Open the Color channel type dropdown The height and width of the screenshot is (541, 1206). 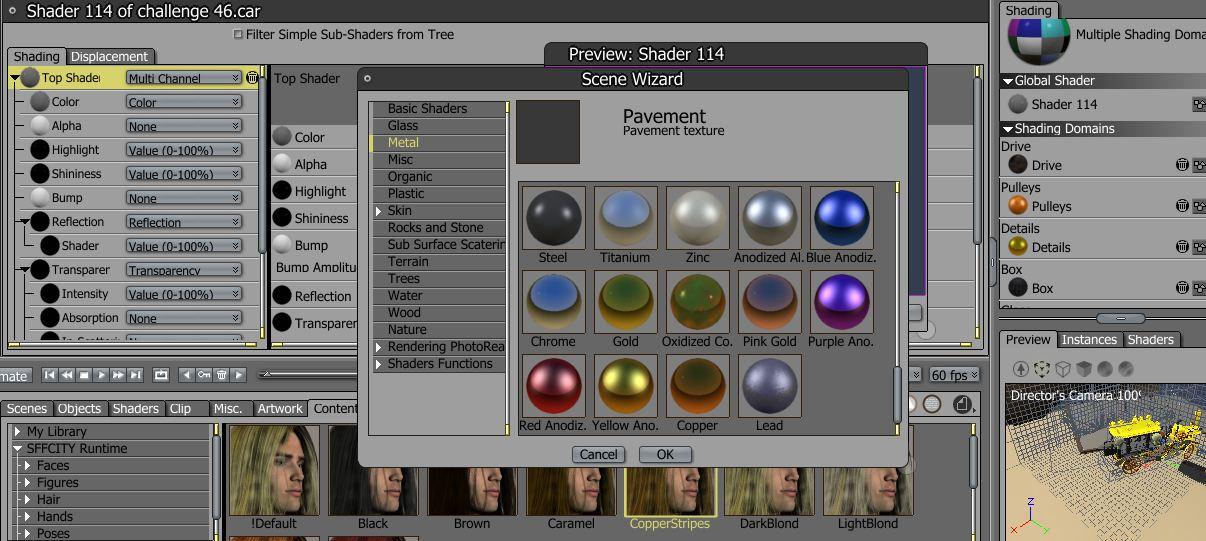[x=184, y=102]
